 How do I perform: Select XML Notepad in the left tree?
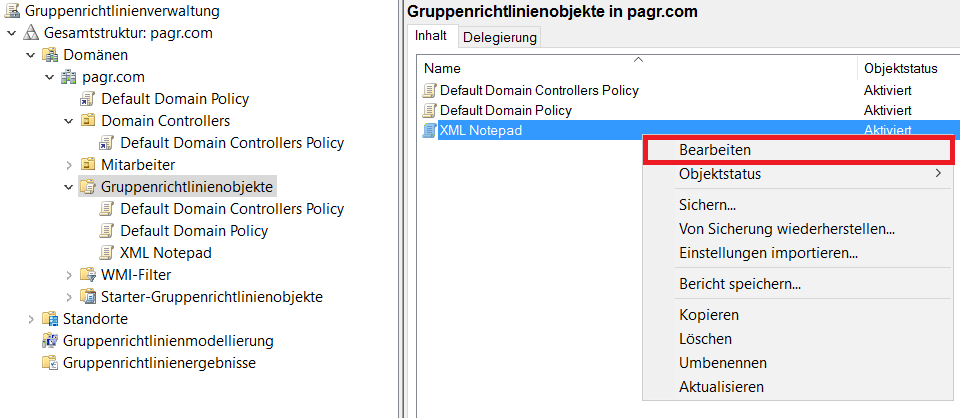[x=166, y=253]
